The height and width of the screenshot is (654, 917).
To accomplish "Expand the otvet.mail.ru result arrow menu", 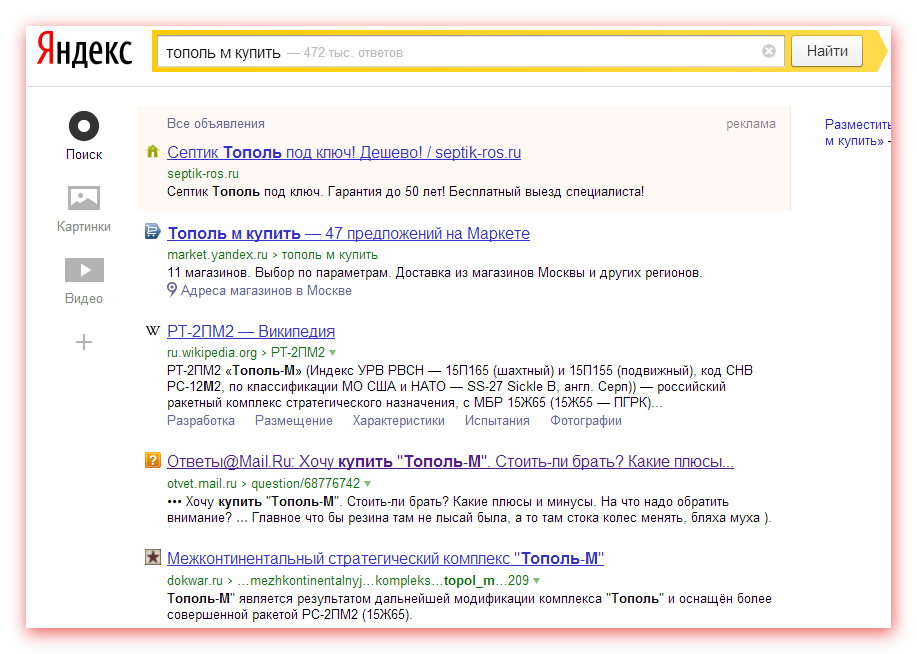I will (368, 484).
